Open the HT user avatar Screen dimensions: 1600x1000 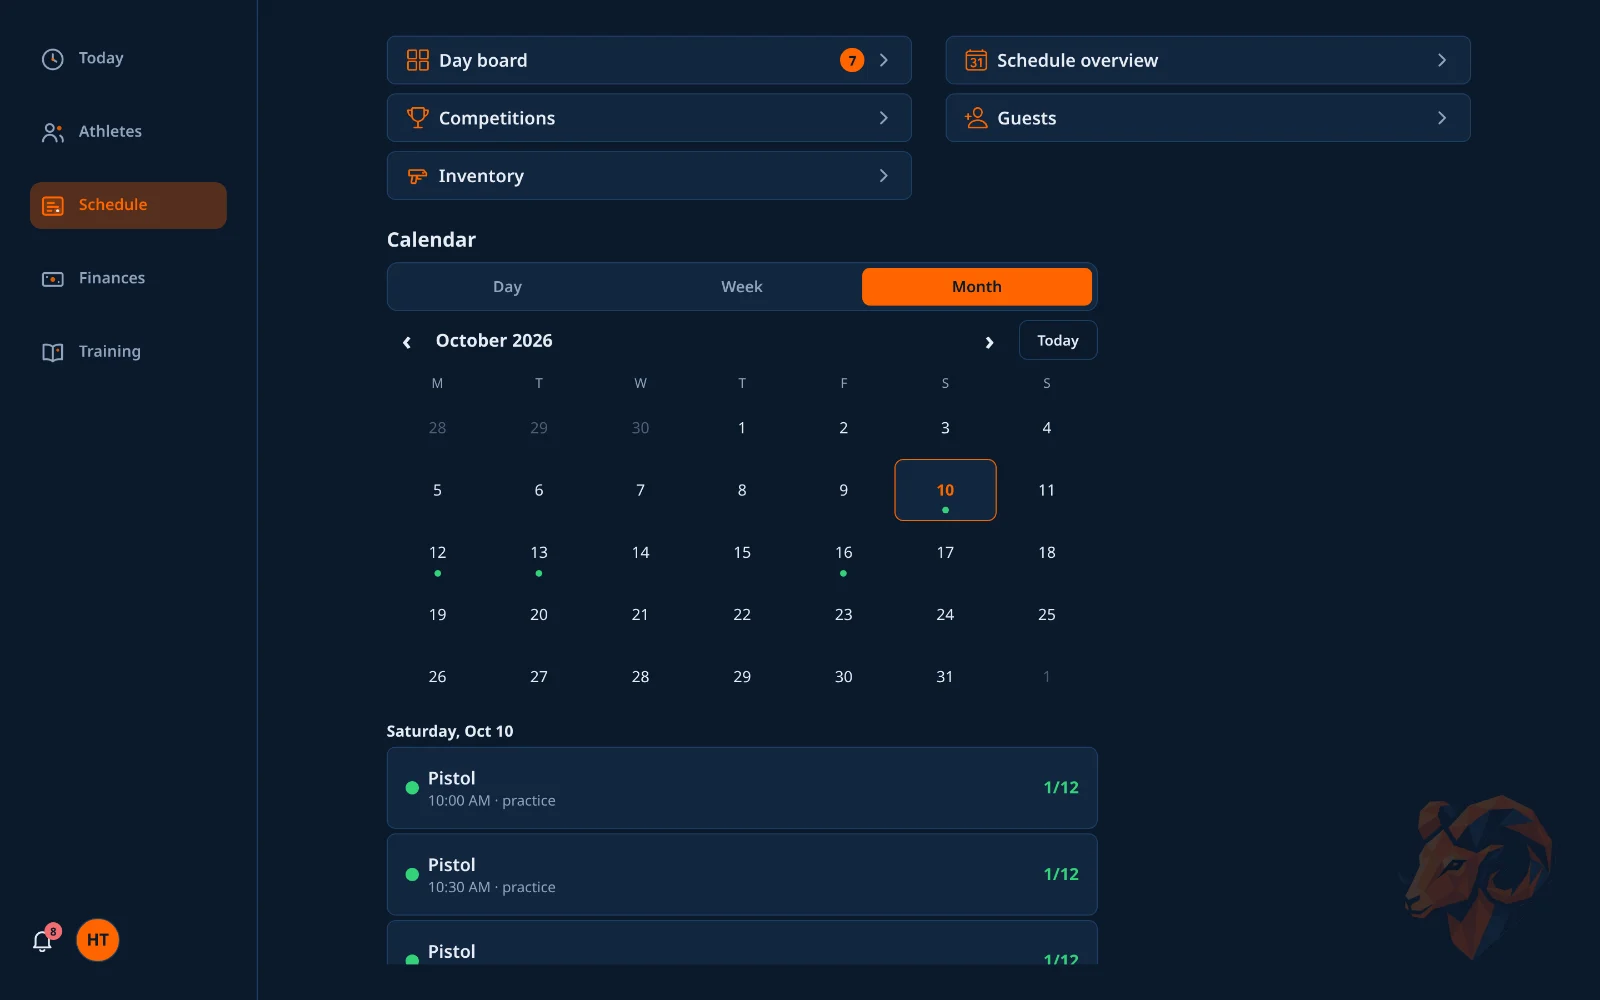point(98,940)
